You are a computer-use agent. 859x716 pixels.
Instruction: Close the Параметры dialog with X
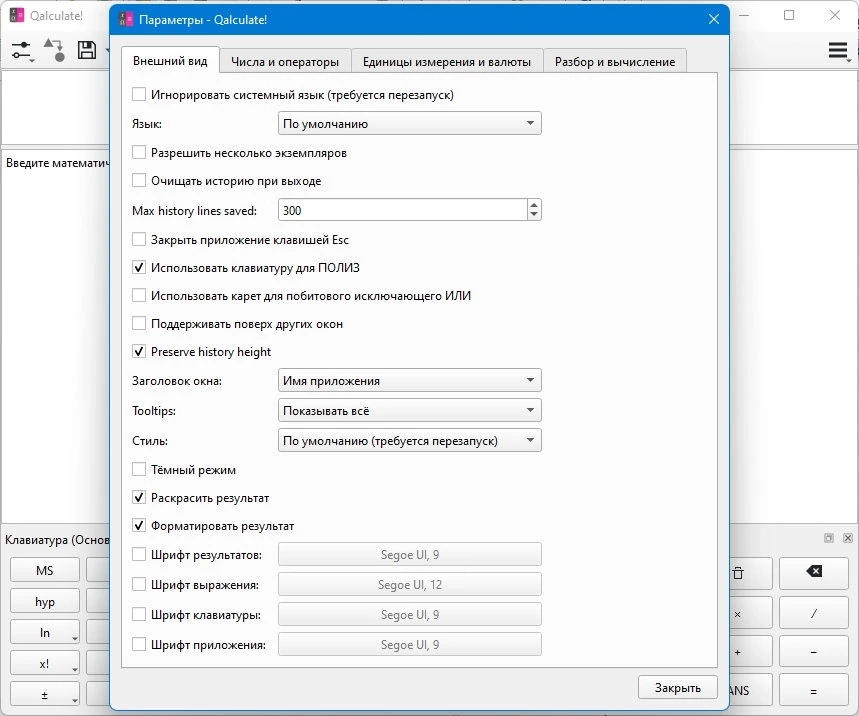(714, 19)
